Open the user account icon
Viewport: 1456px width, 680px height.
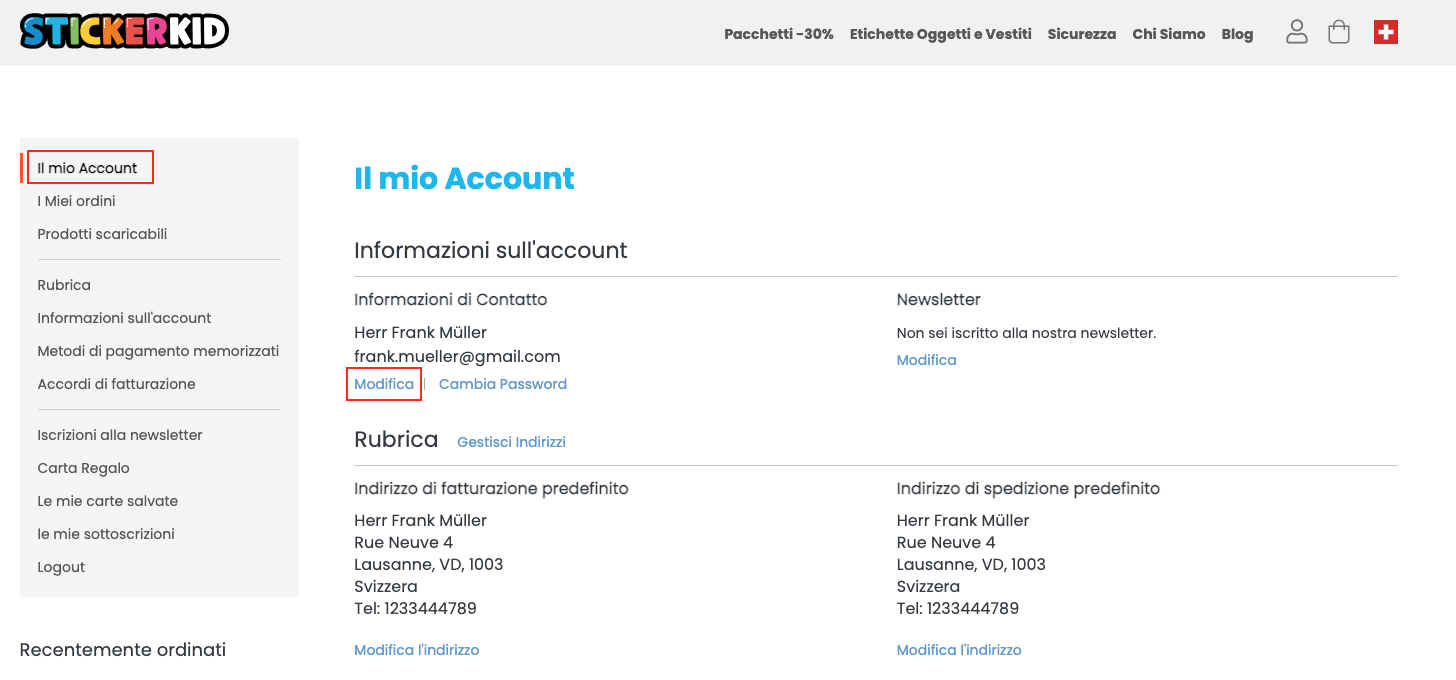pyautogui.click(x=1297, y=32)
